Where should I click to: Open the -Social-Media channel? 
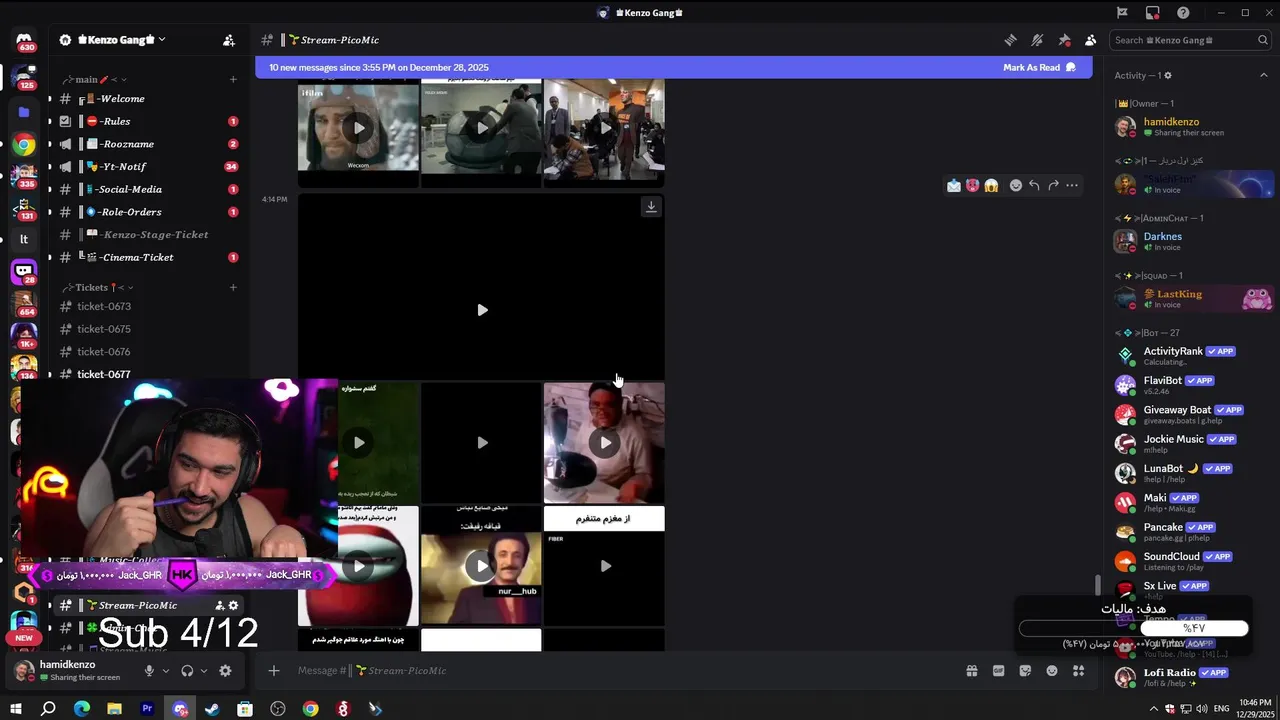pyautogui.click(x=146, y=189)
